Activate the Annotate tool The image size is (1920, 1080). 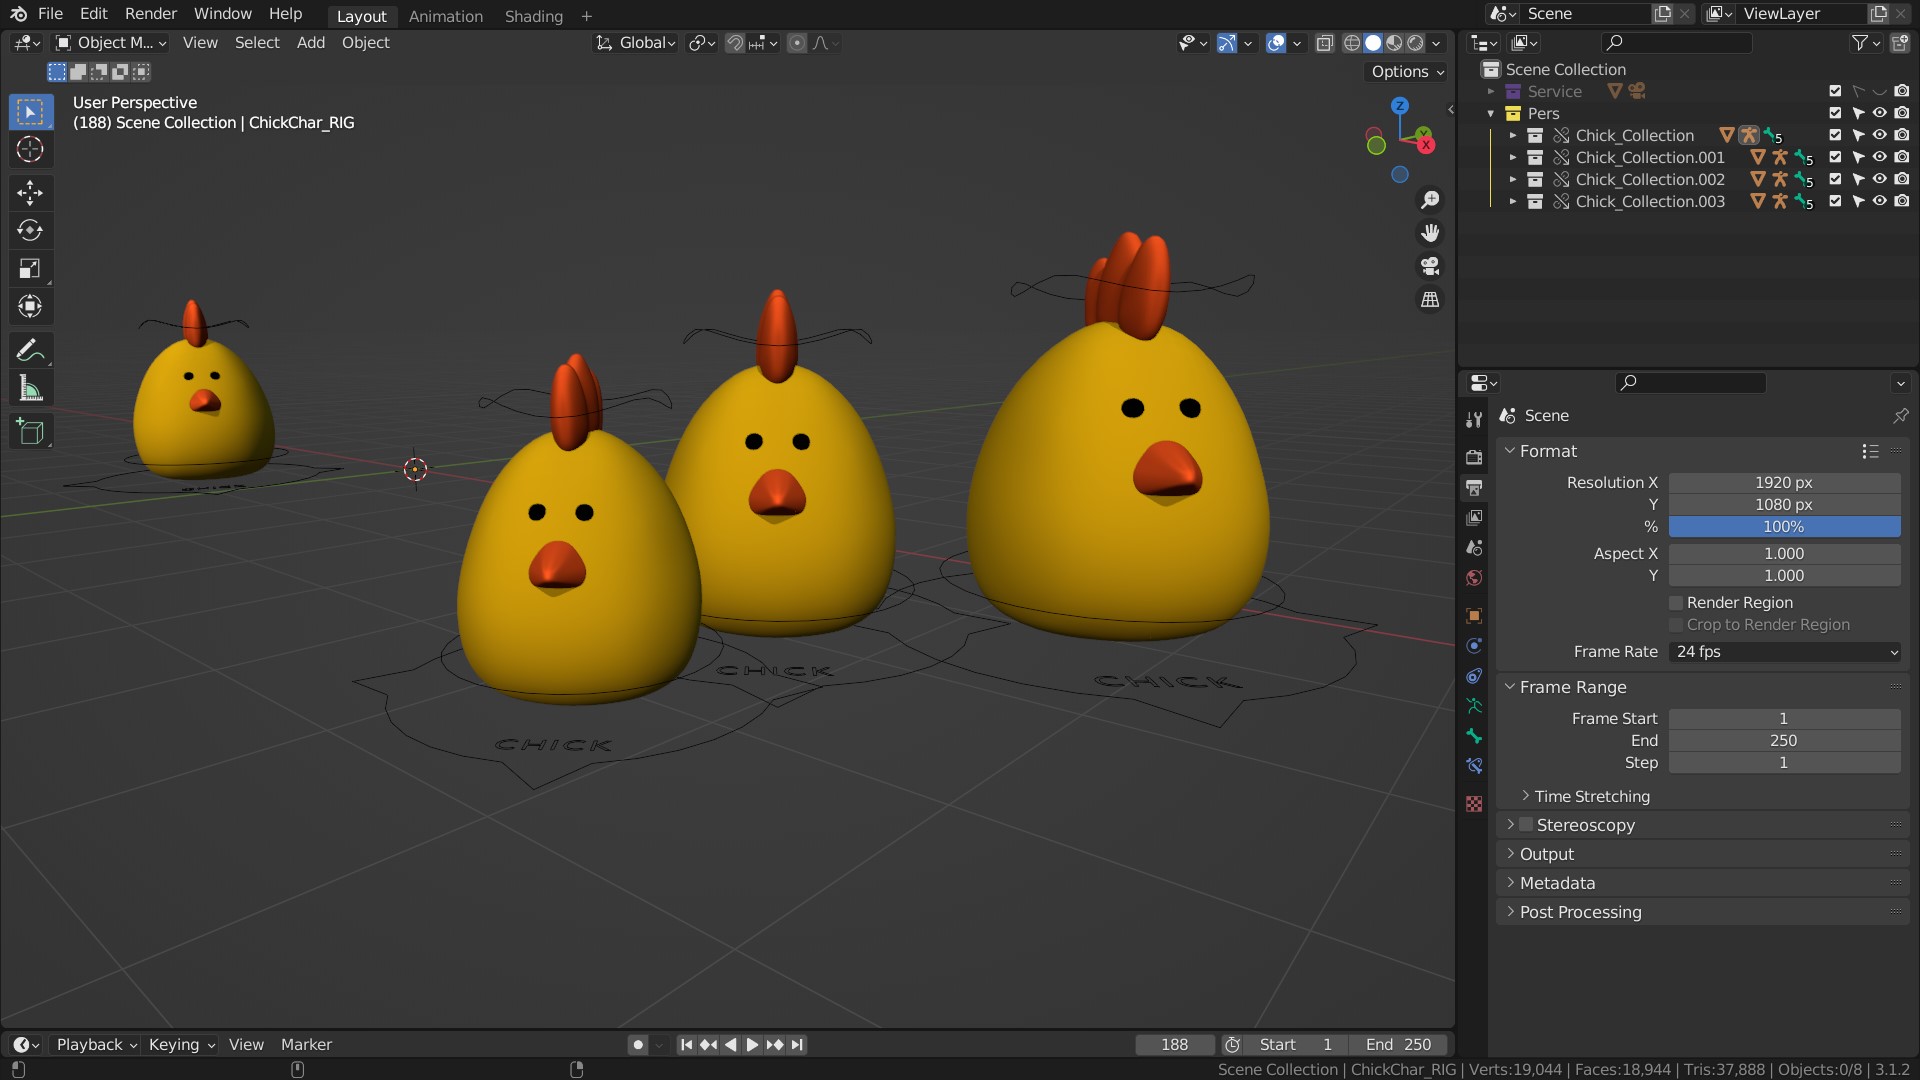(30, 349)
